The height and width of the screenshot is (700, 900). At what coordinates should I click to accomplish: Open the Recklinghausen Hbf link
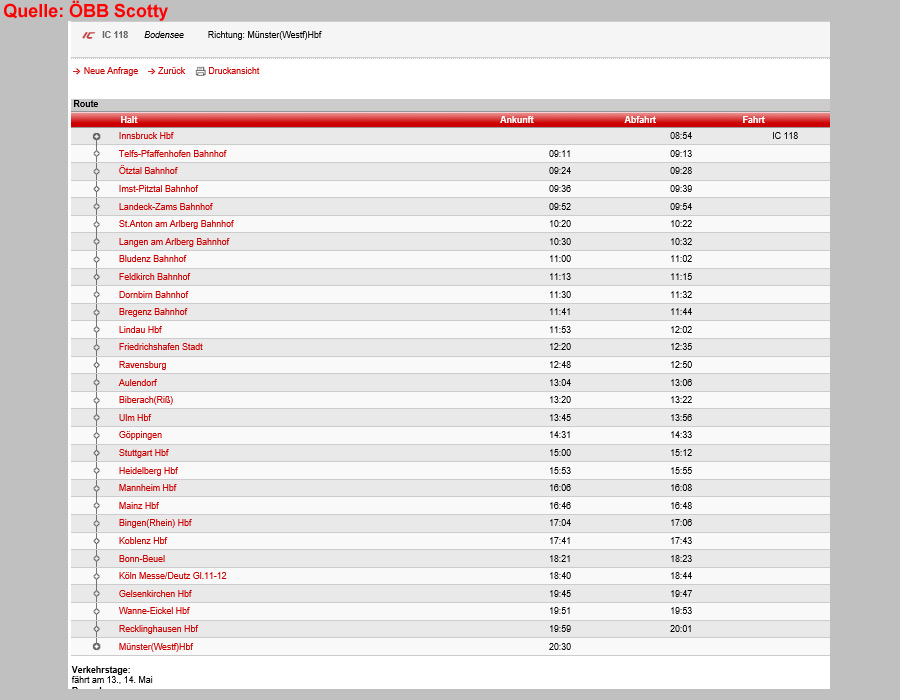(x=158, y=629)
